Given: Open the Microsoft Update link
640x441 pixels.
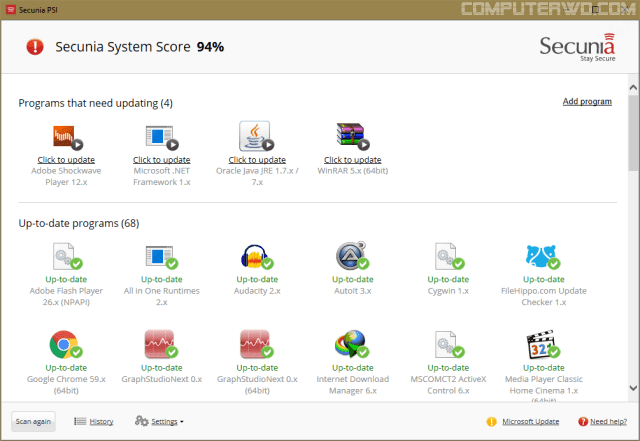Looking at the screenshot, I should pyautogui.click(x=531, y=421).
